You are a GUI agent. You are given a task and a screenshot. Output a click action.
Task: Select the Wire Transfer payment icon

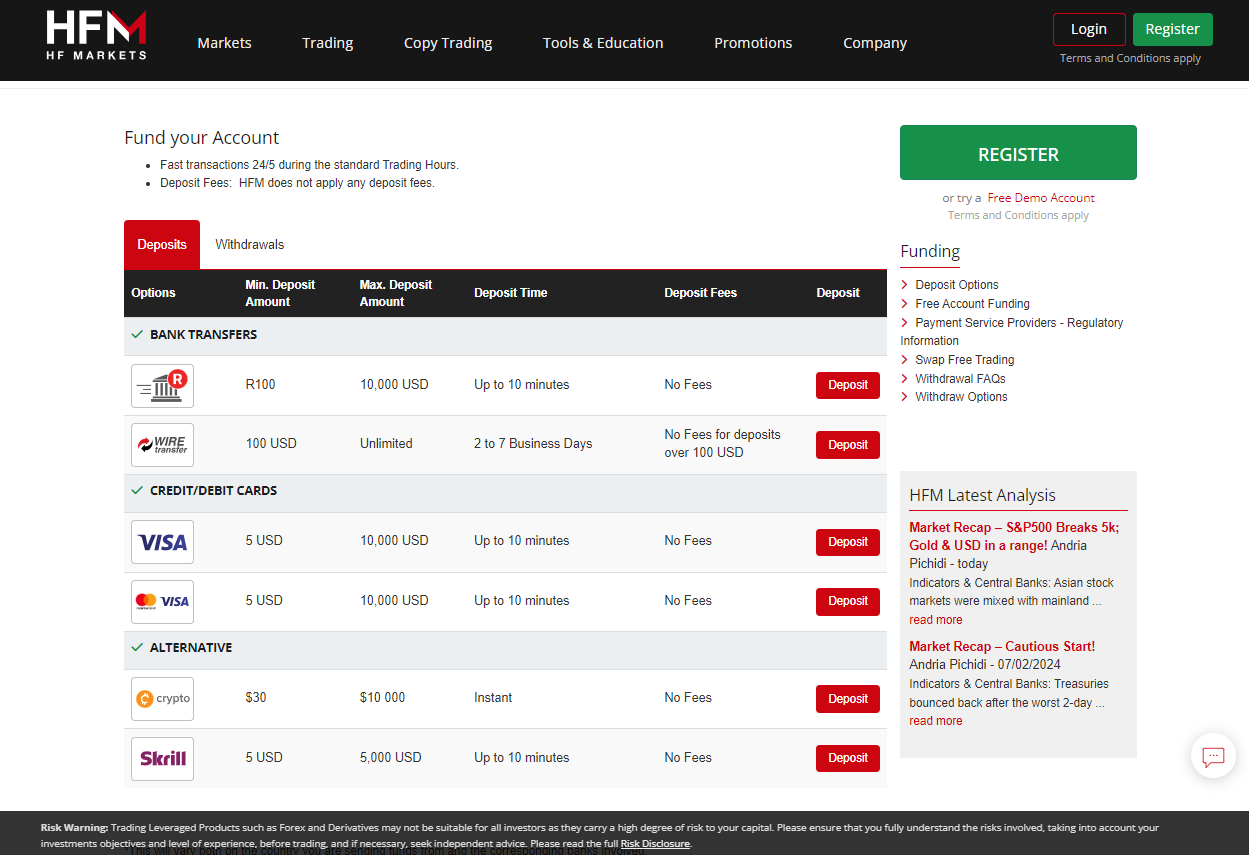tap(162, 444)
